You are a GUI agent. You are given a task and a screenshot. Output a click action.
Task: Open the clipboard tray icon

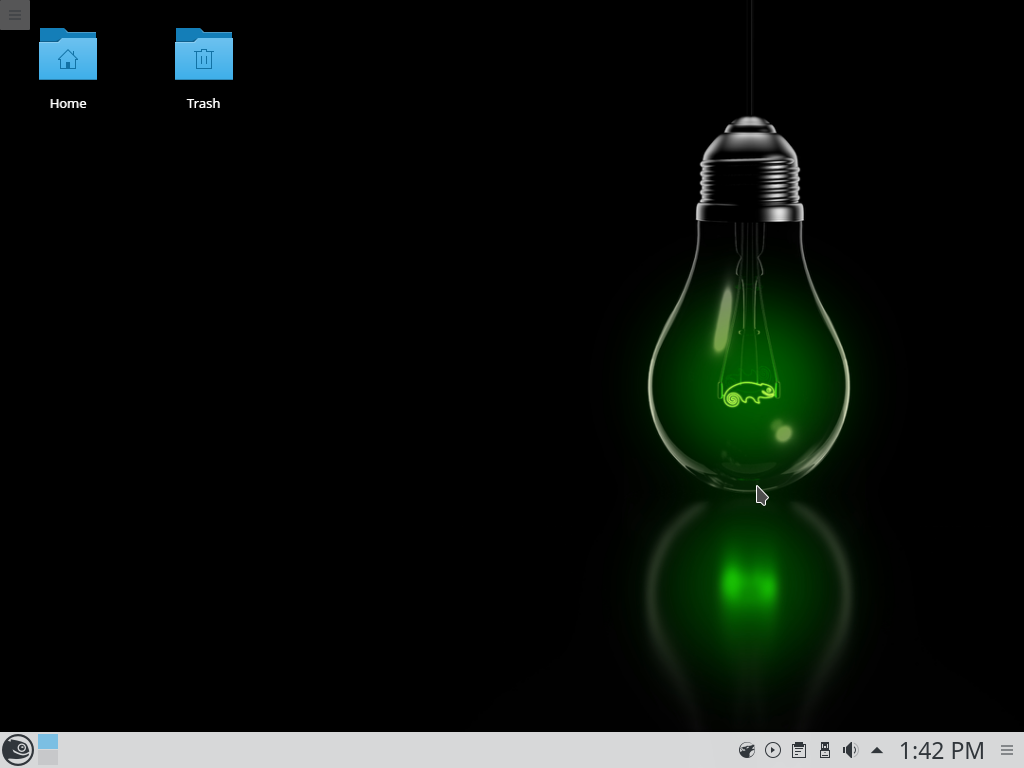click(x=798, y=750)
